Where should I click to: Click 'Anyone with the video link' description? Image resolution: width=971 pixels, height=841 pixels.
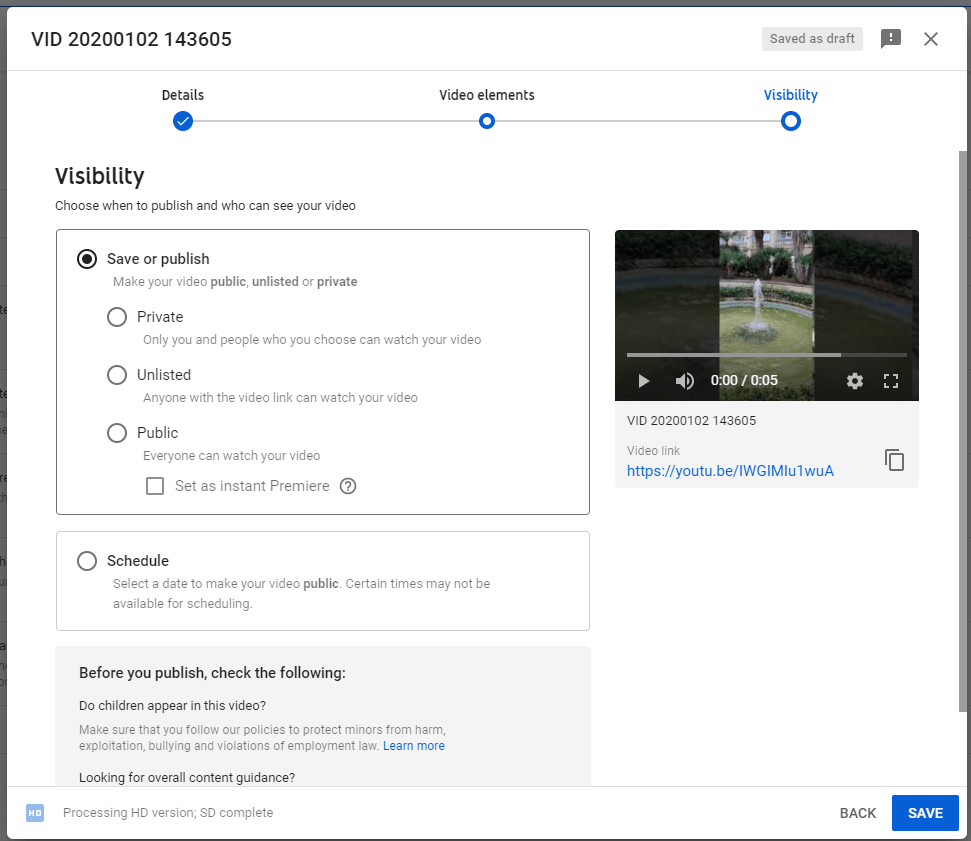click(281, 398)
